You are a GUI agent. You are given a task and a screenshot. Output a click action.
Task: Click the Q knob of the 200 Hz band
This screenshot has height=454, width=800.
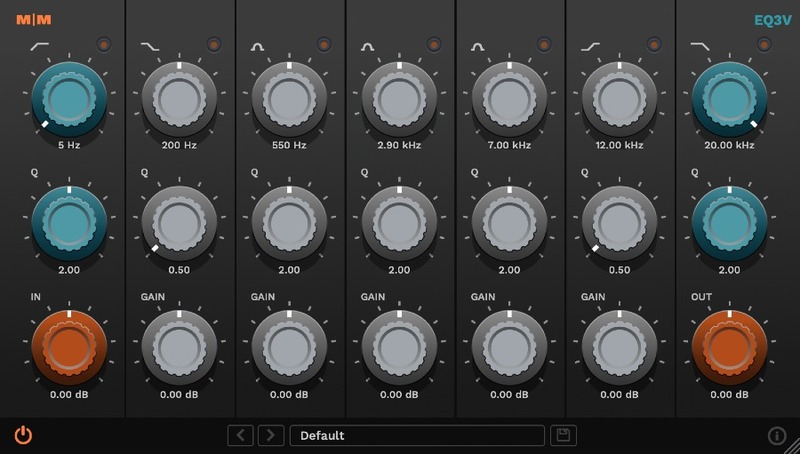179,223
